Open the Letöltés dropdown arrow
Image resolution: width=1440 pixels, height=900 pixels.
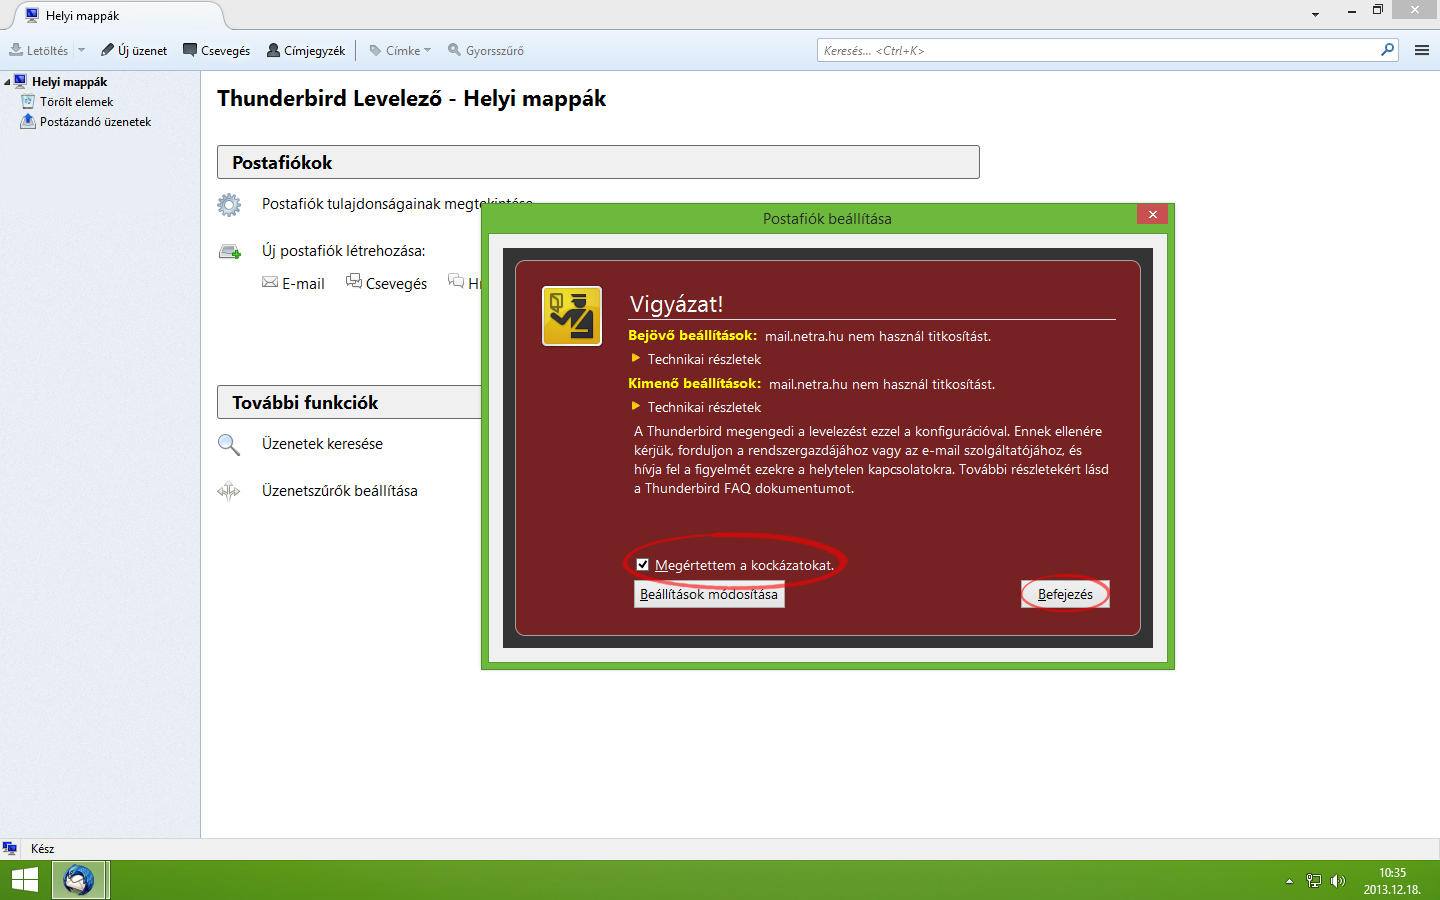coord(81,50)
